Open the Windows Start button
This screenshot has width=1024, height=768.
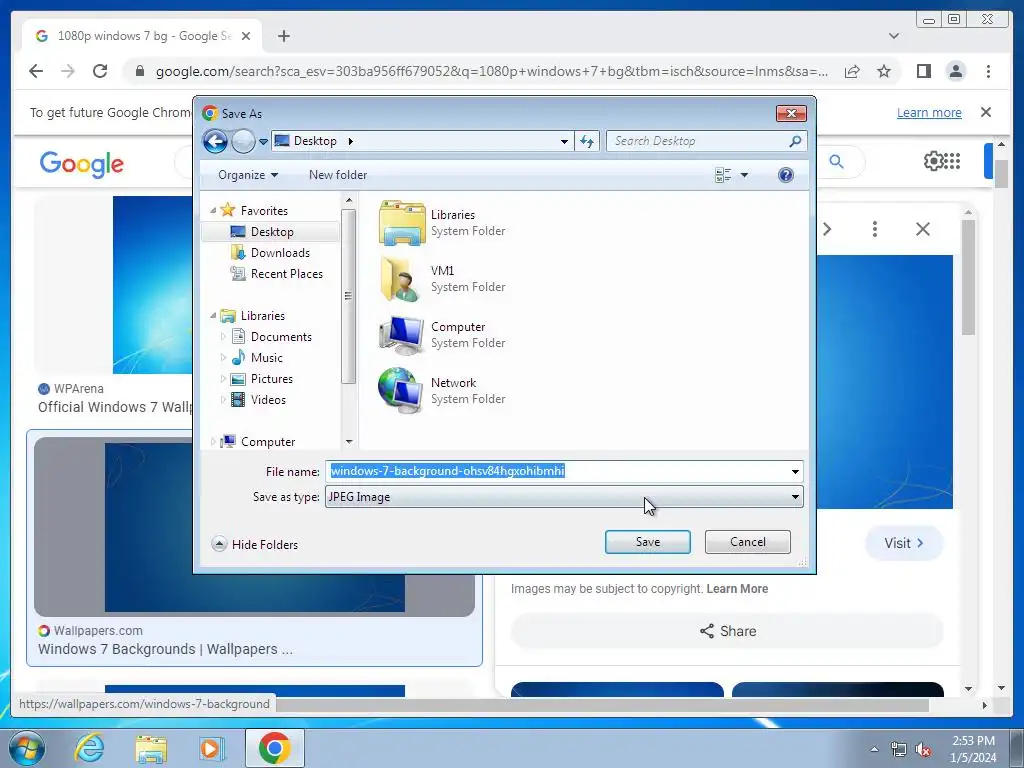point(27,748)
